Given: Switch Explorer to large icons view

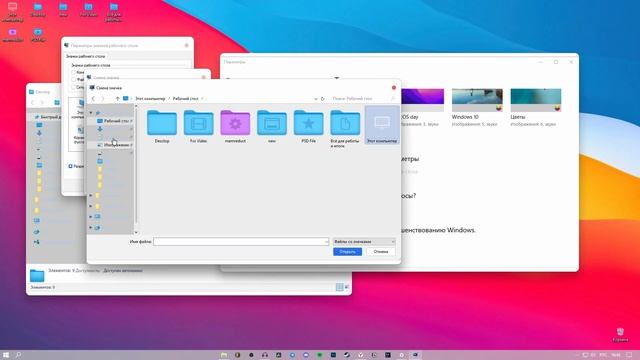Looking at the screenshot, I should pos(347,287).
